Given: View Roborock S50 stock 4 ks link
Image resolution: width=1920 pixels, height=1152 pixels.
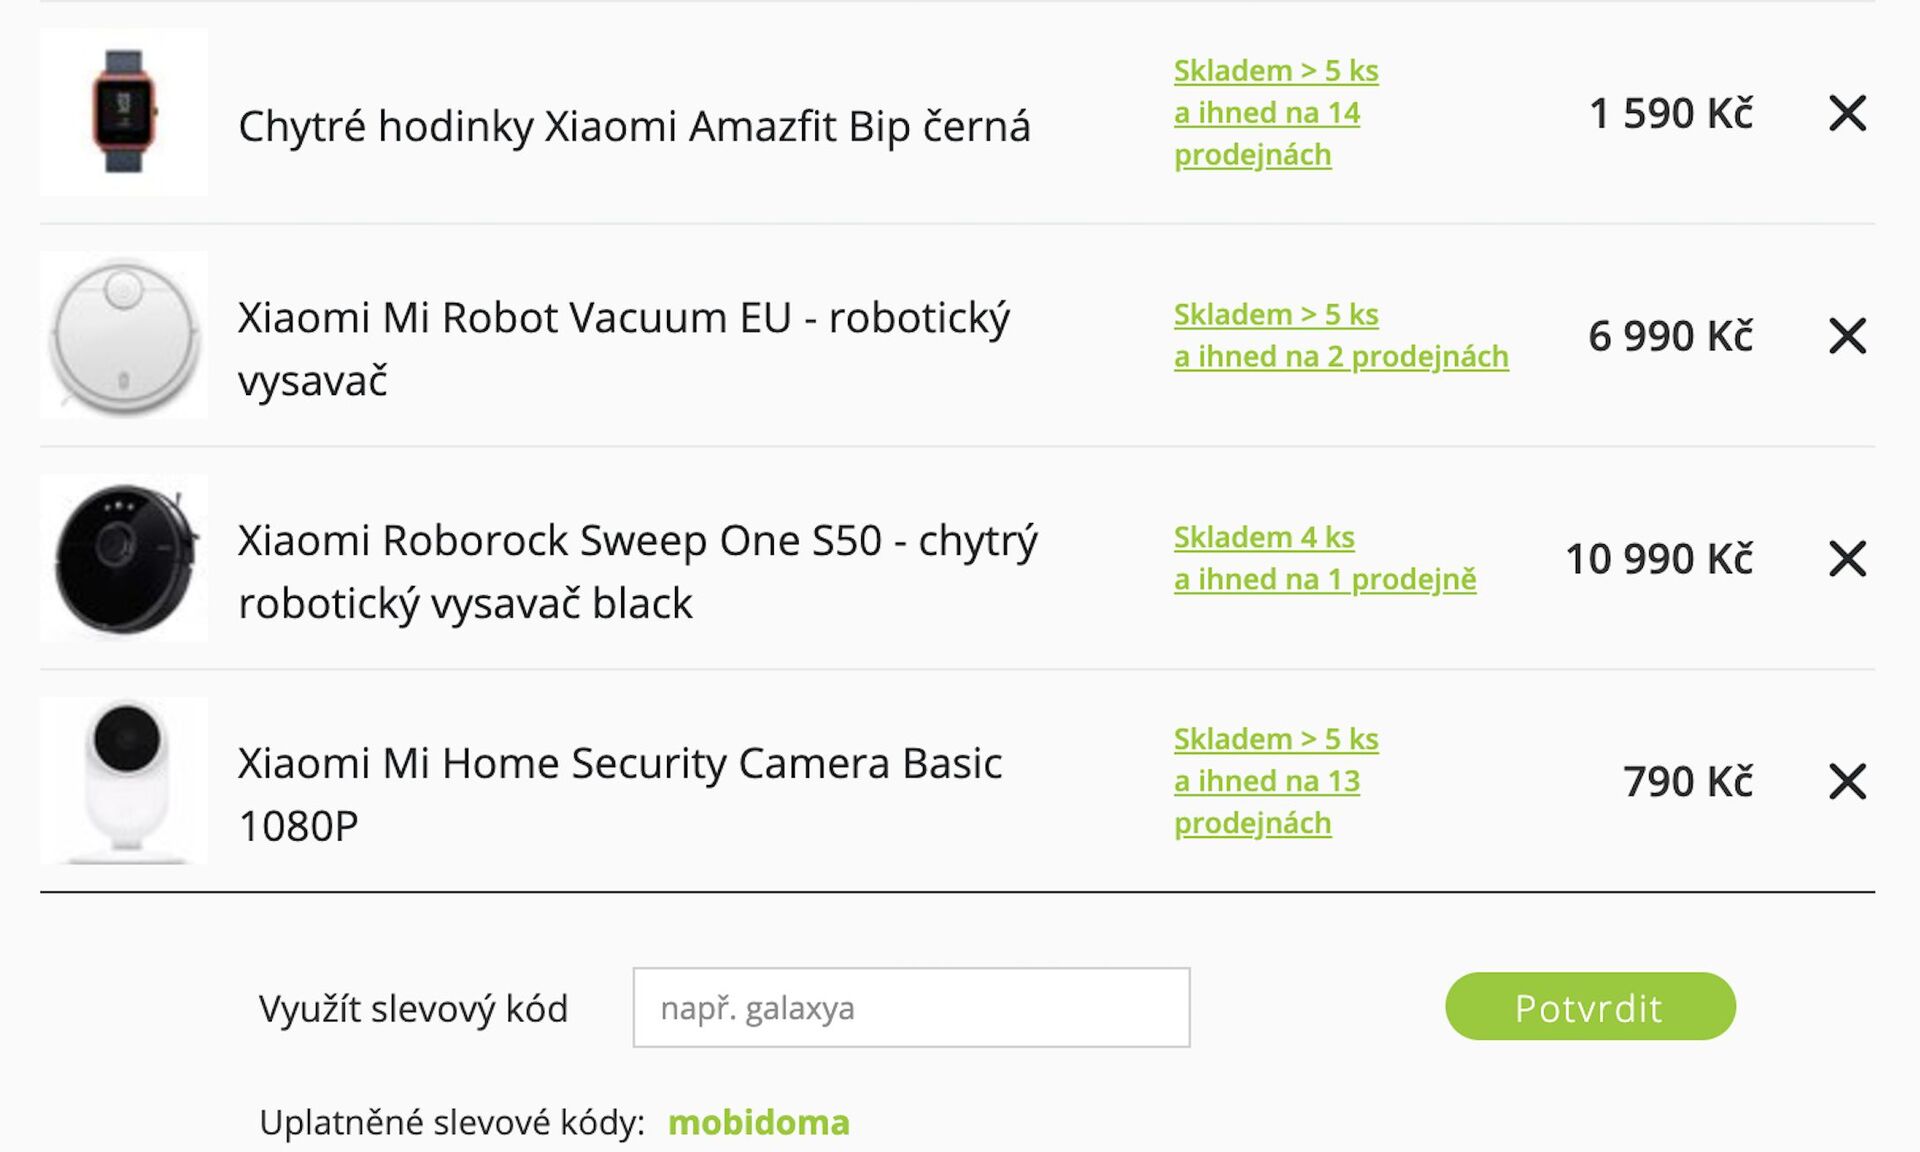Looking at the screenshot, I should point(1264,538).
